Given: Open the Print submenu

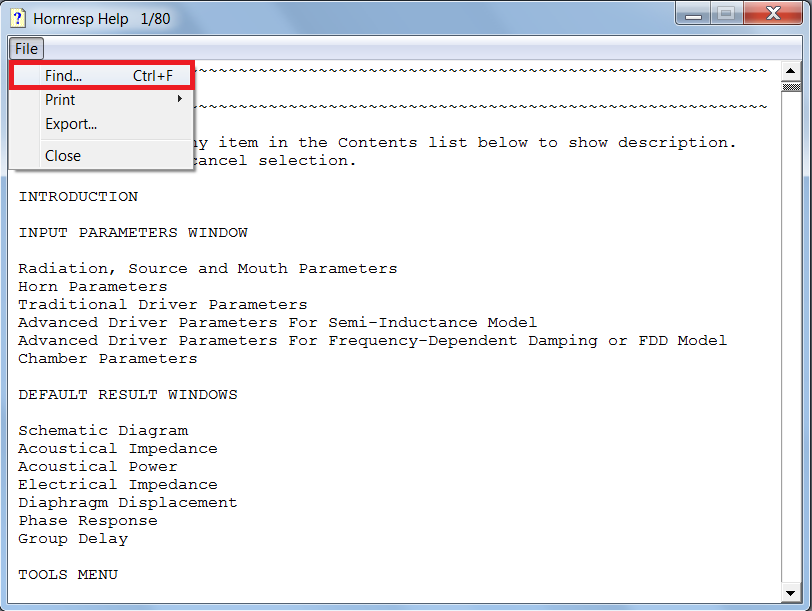Looking at the screenshot, I should click(102, 99).
